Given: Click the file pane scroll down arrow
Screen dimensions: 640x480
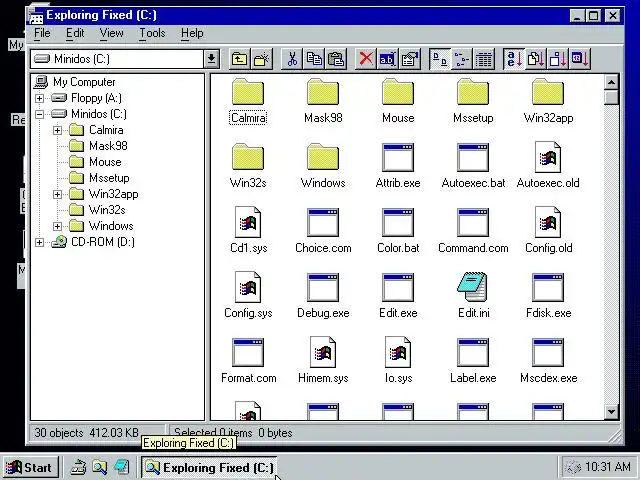Looking at the screenshot, I should [x=611, y=411].
